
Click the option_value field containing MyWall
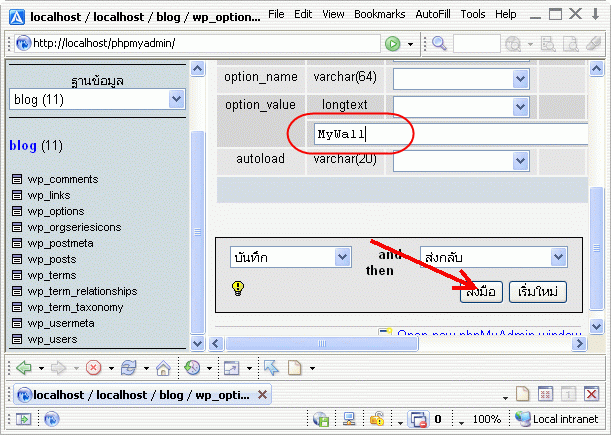pos(450,133)
